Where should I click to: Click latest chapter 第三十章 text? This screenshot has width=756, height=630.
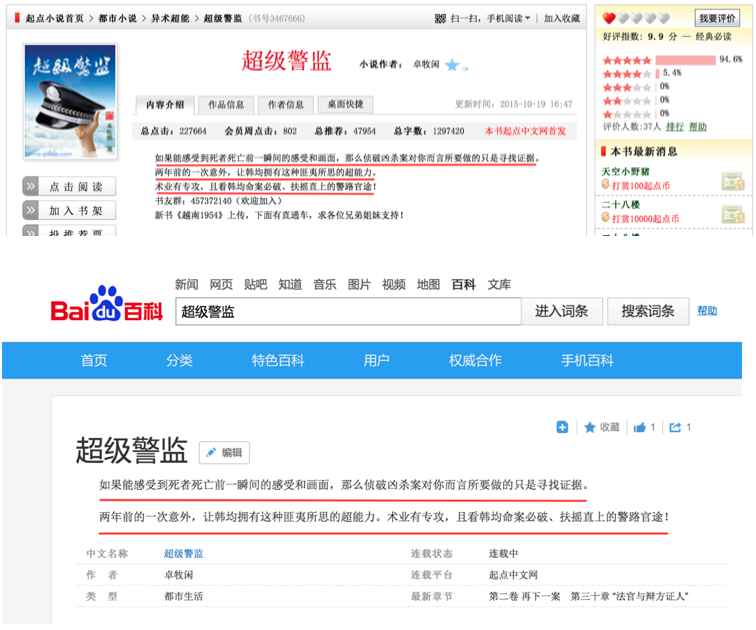pos(629,597)
